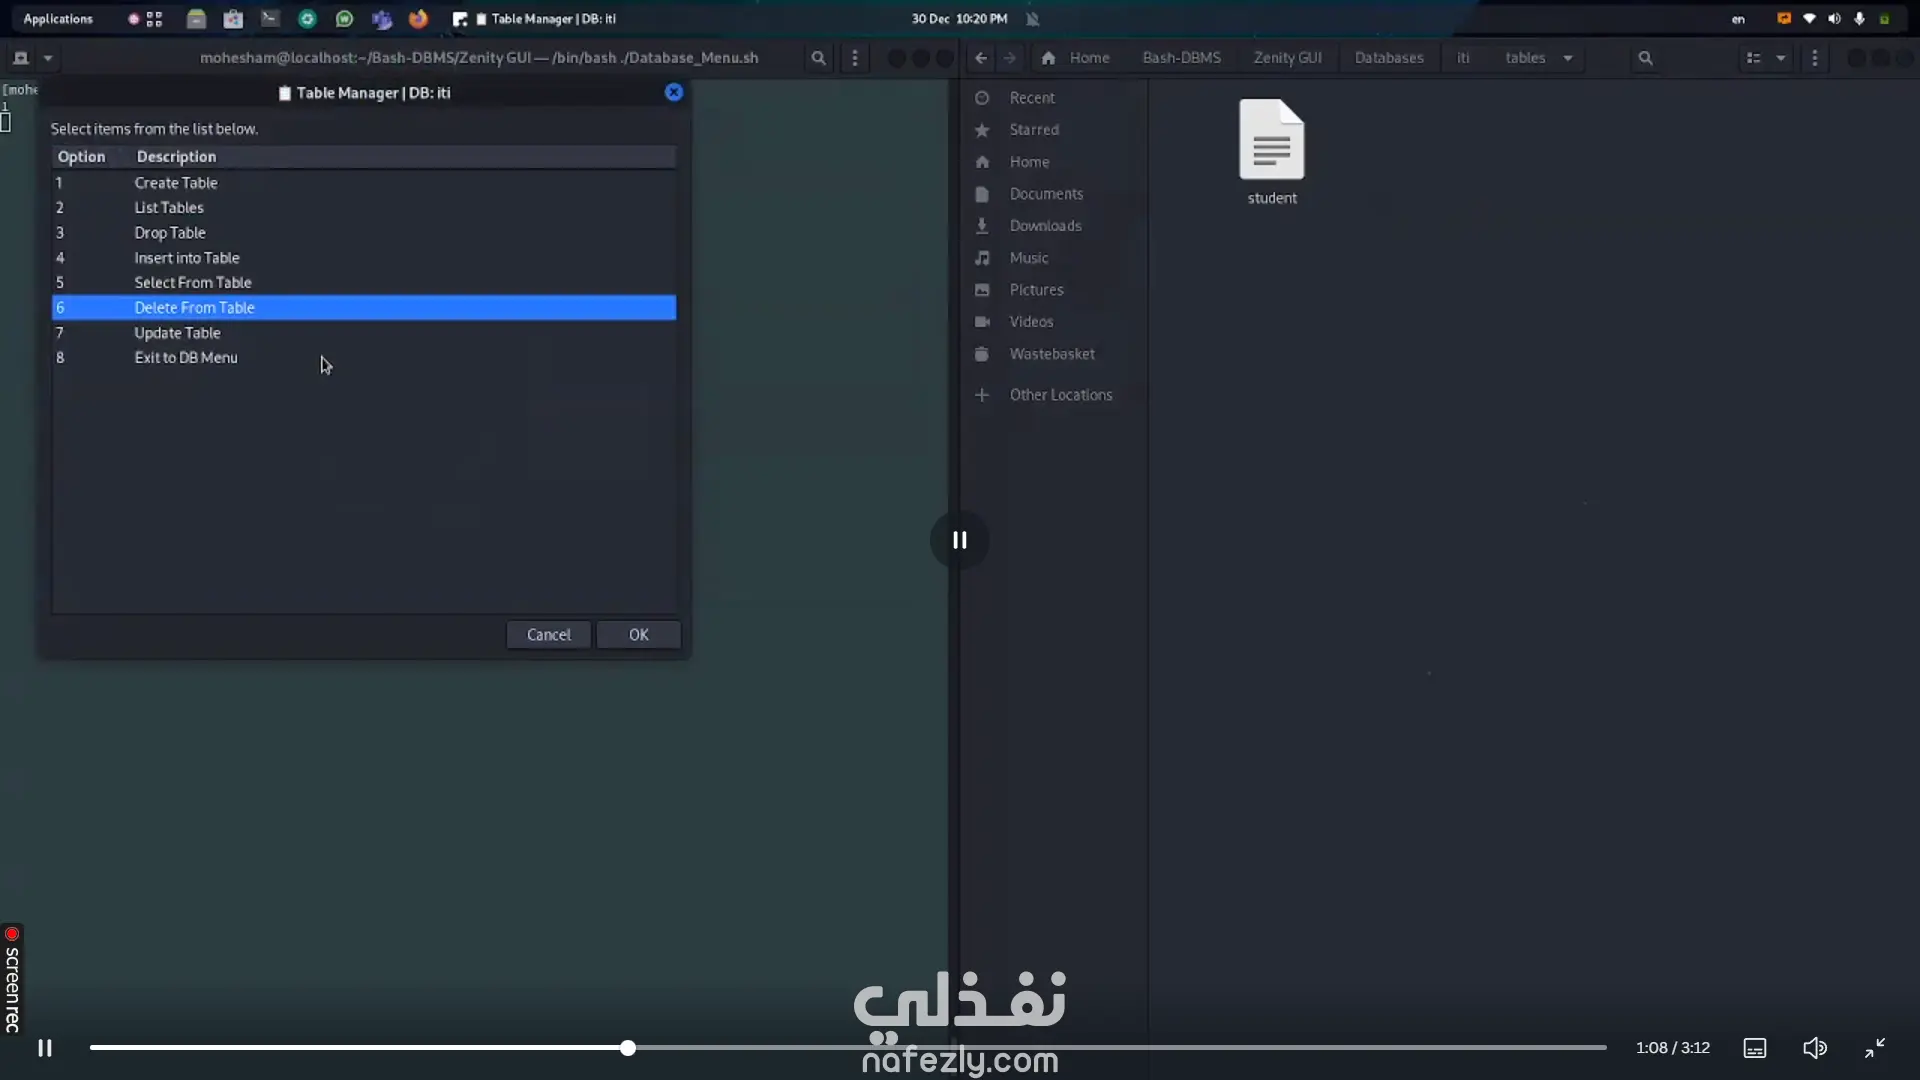The image size is (1920, 1080).
Task: Open view options dropdown arrow
Action: click(1781, 58)
